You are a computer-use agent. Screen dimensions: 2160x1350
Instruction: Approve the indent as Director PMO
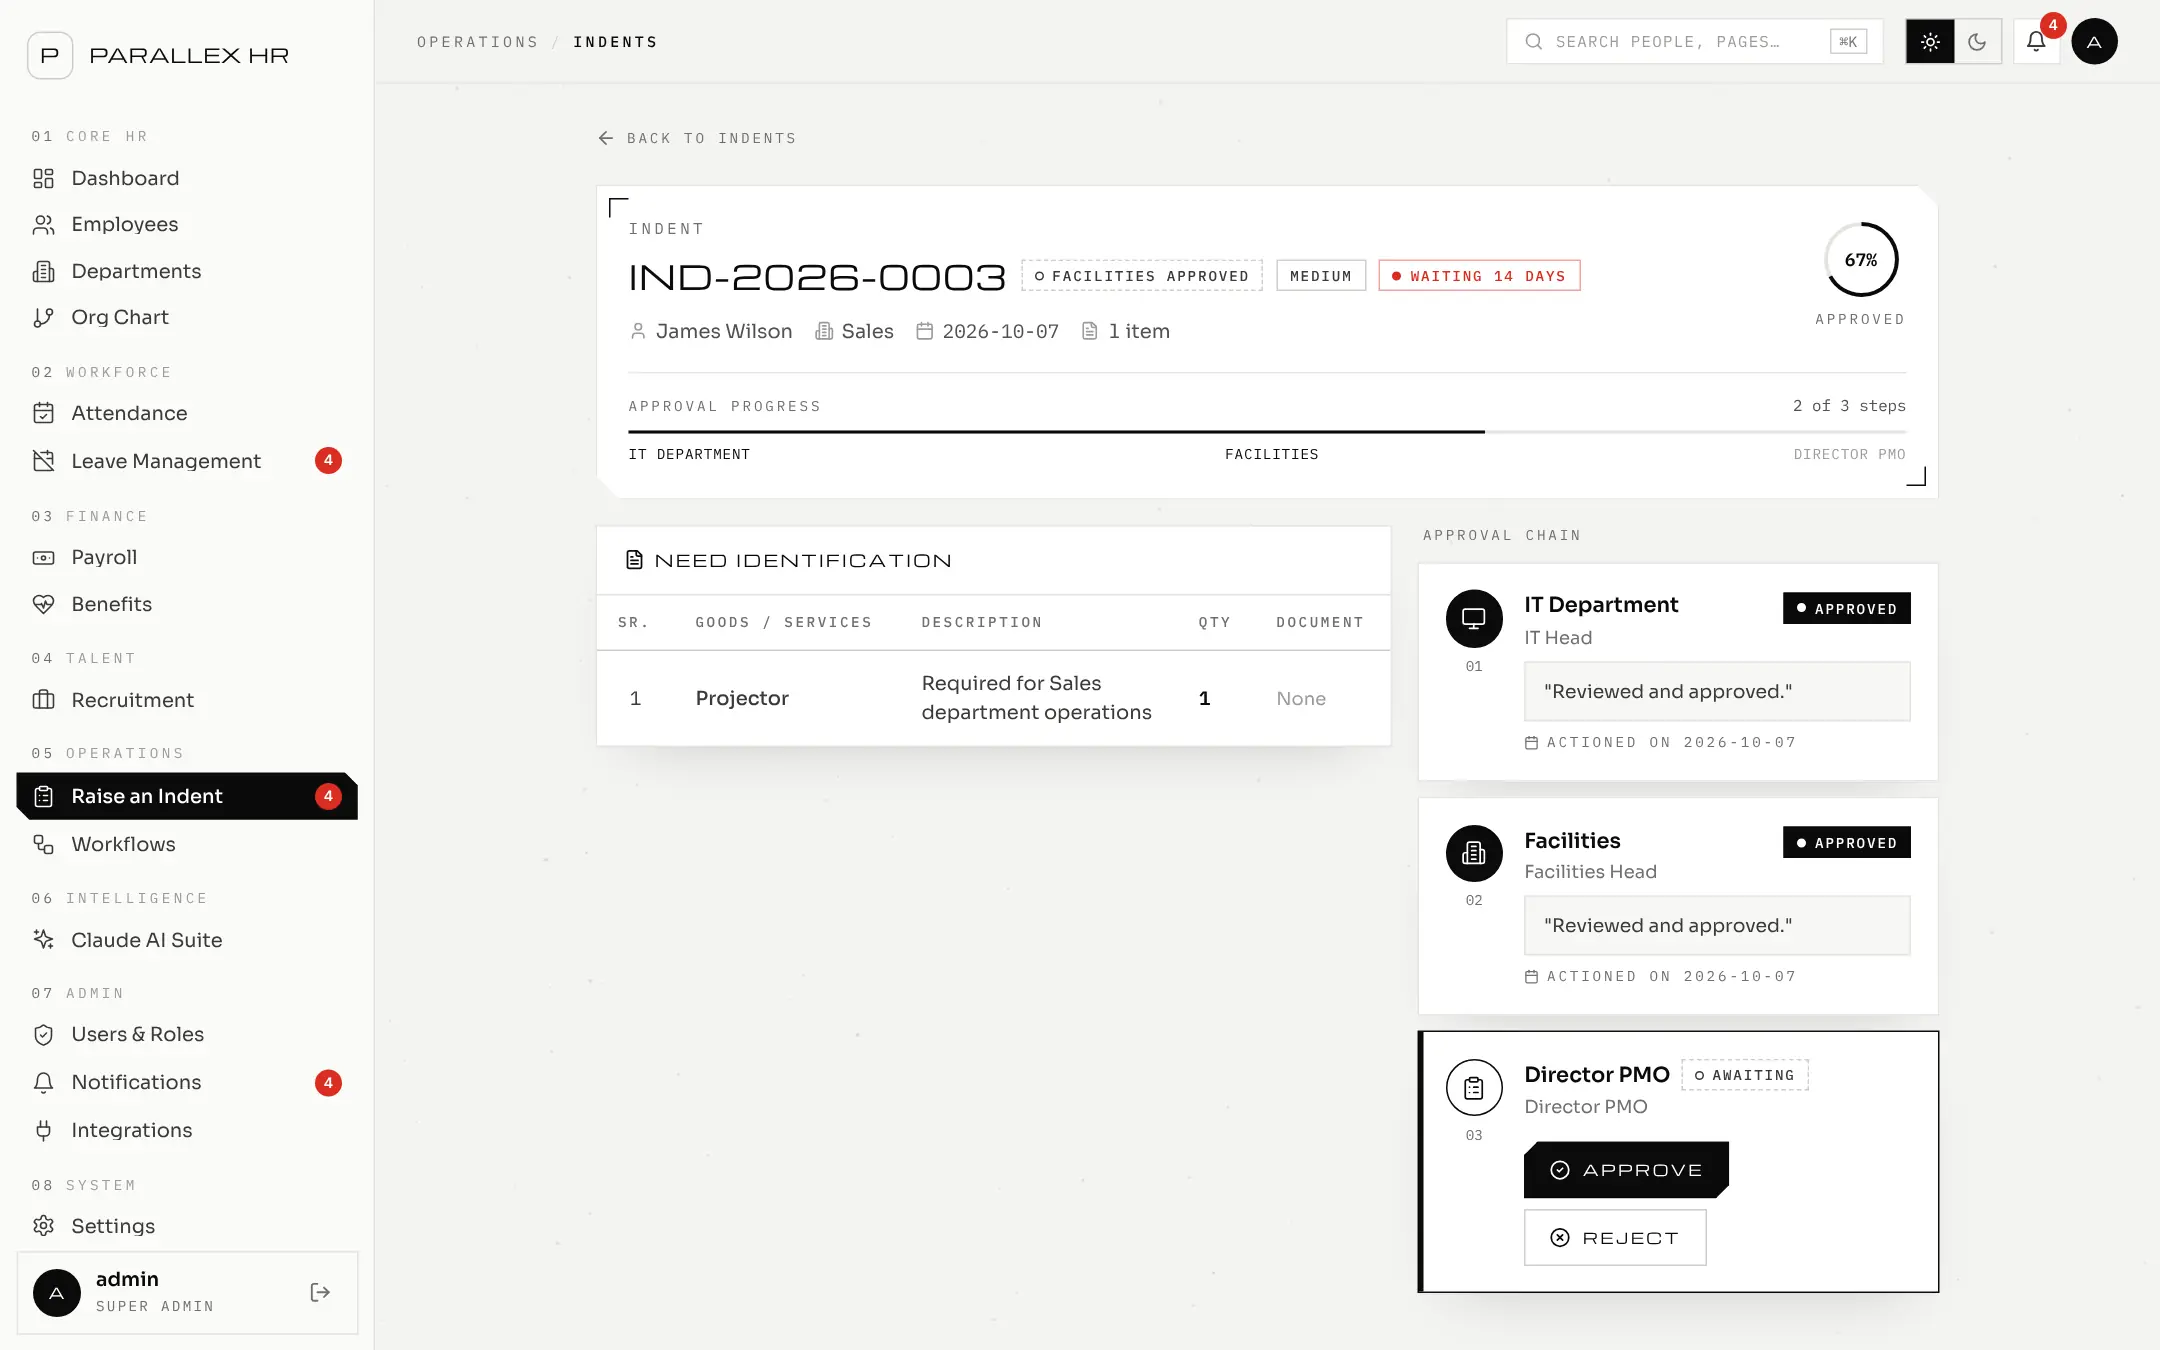click(1626, 1170)
